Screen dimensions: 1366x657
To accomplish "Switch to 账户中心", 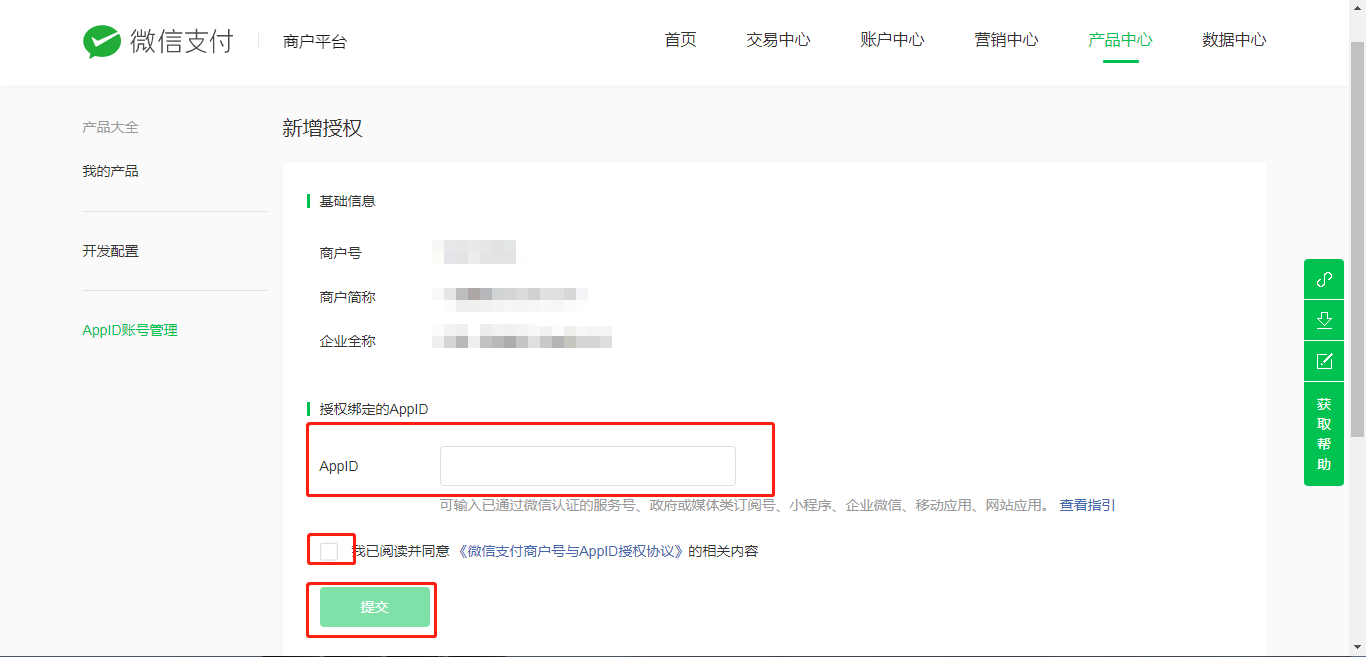I will [892, 40].
